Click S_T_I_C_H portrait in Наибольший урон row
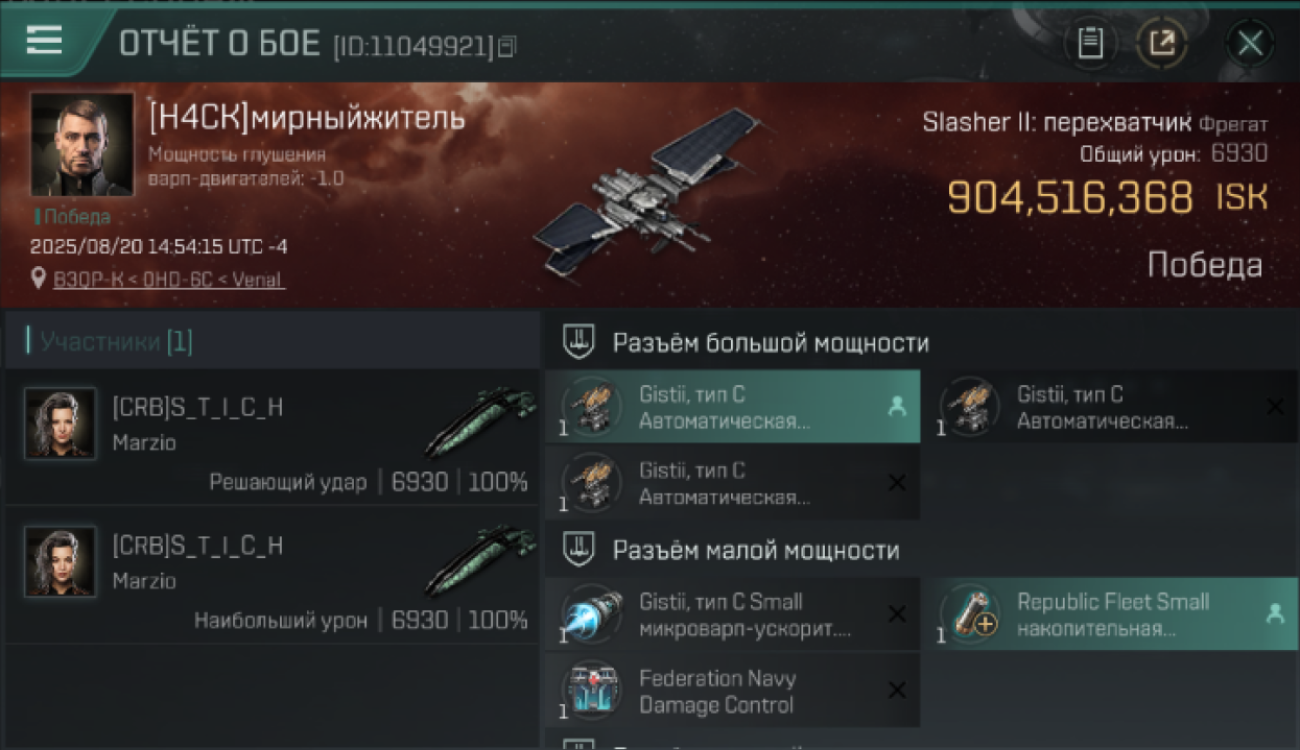The height and width of the screenshot is (750, 1300). coord(60,562)
